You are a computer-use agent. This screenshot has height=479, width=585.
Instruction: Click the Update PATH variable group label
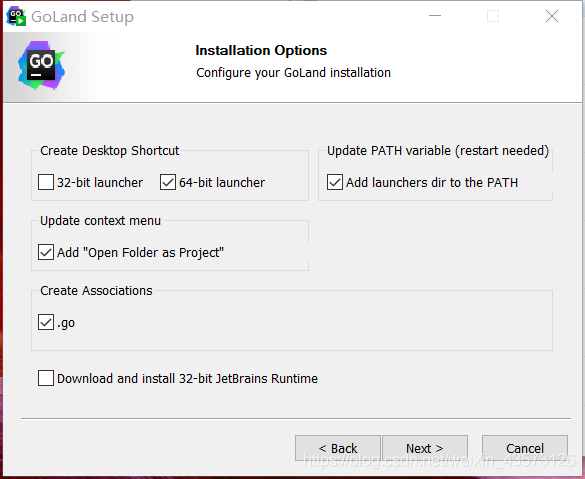pos(438,151)
